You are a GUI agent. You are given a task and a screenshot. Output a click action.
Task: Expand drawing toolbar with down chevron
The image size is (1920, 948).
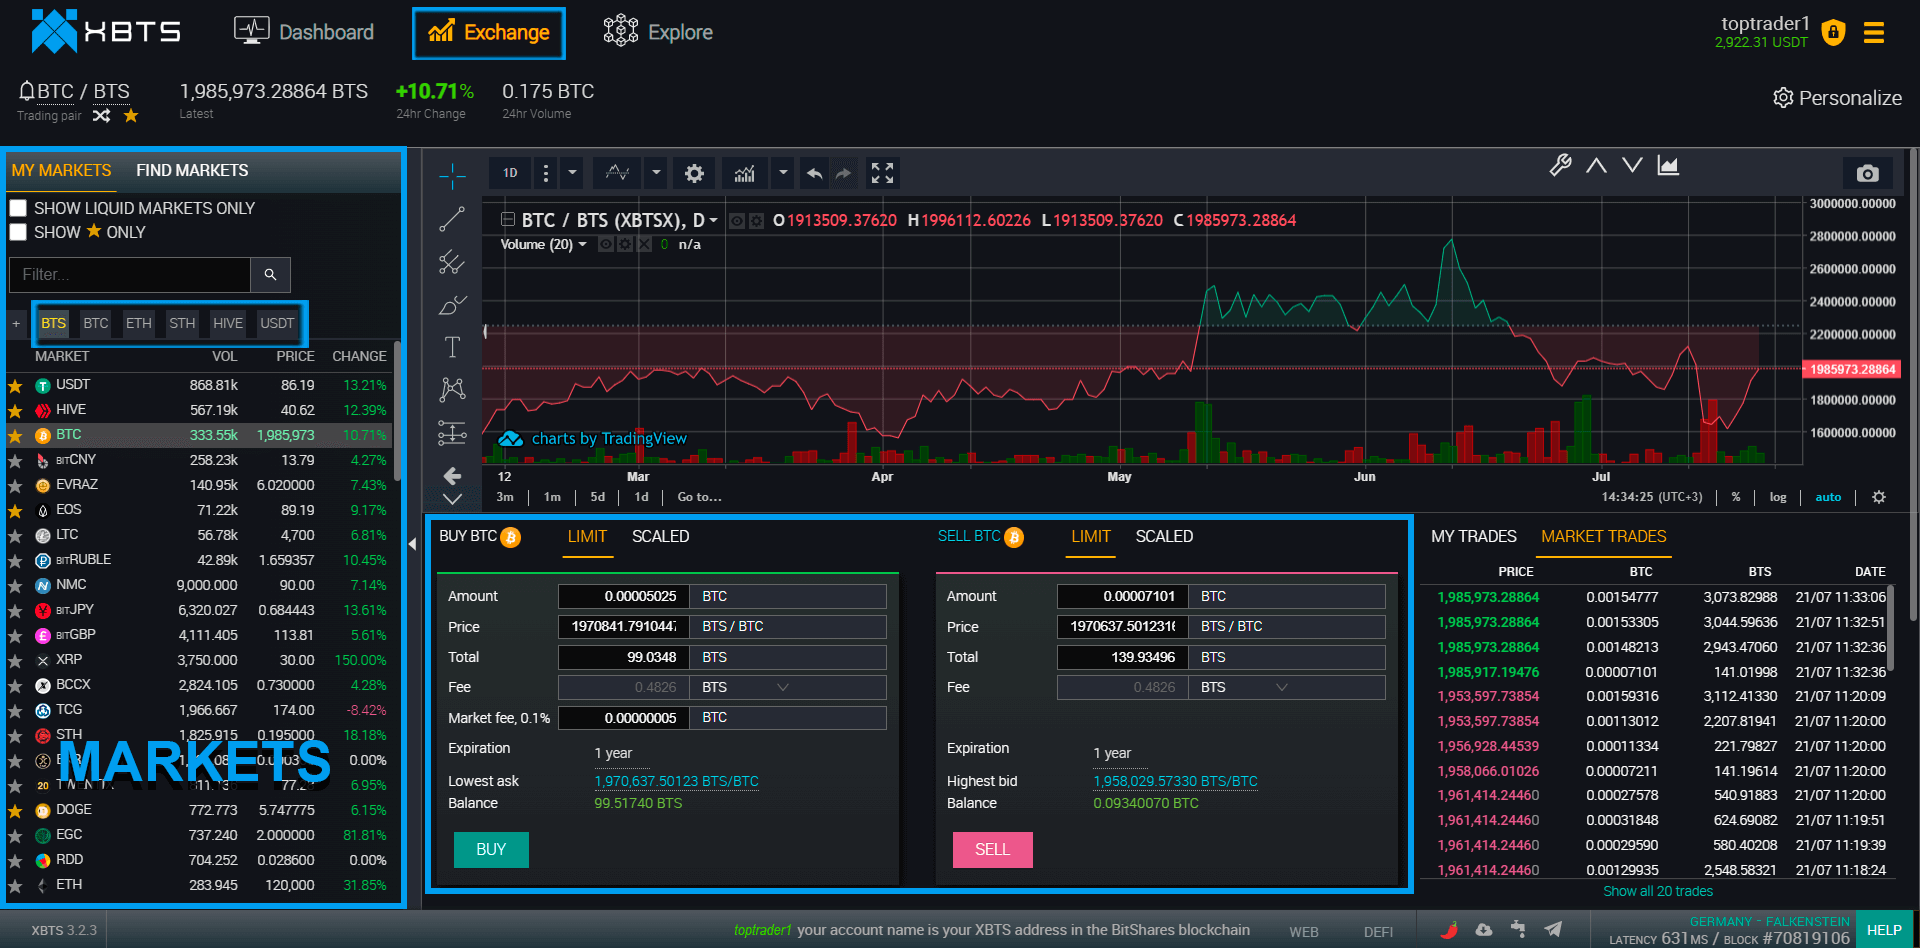[452, 498]
